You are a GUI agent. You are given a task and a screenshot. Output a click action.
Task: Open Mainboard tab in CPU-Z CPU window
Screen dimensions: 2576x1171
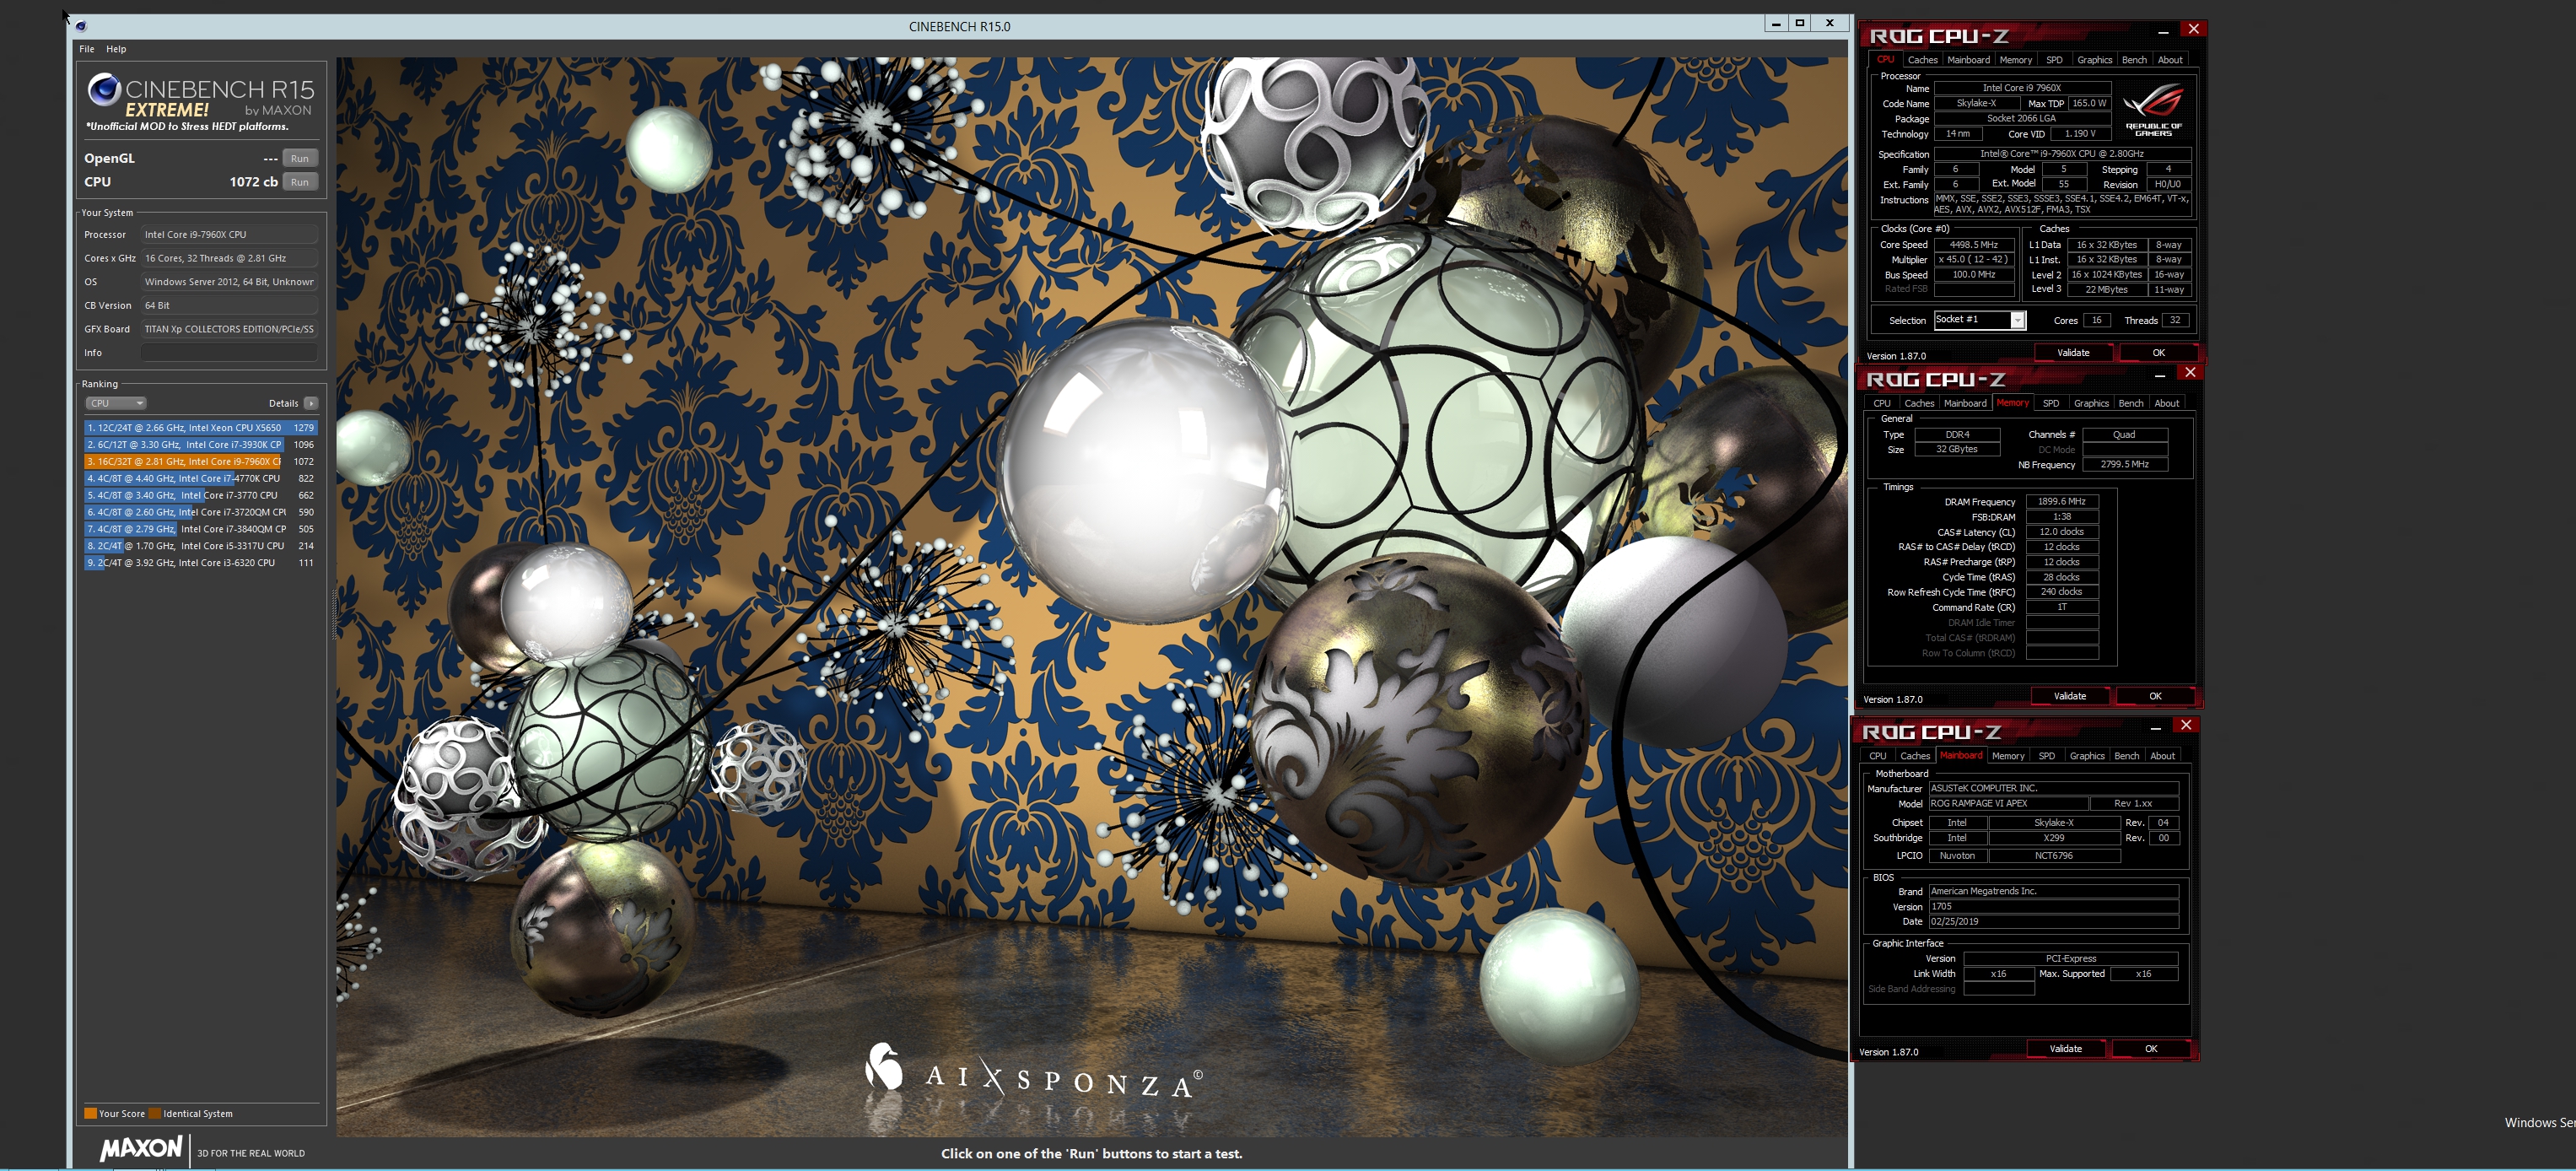point(1968,60)
